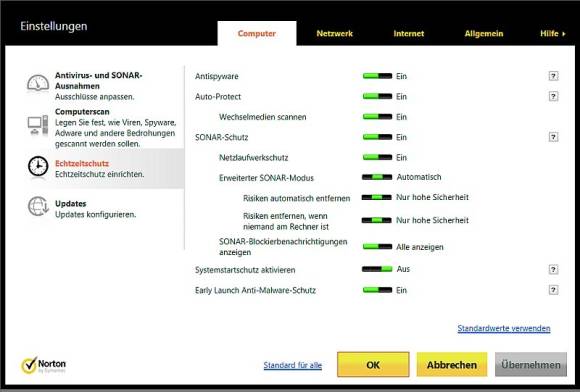Open help icon for Auto-Protect
The width and height of the screenshot is (580, 392).
click(x=553, y=97)
